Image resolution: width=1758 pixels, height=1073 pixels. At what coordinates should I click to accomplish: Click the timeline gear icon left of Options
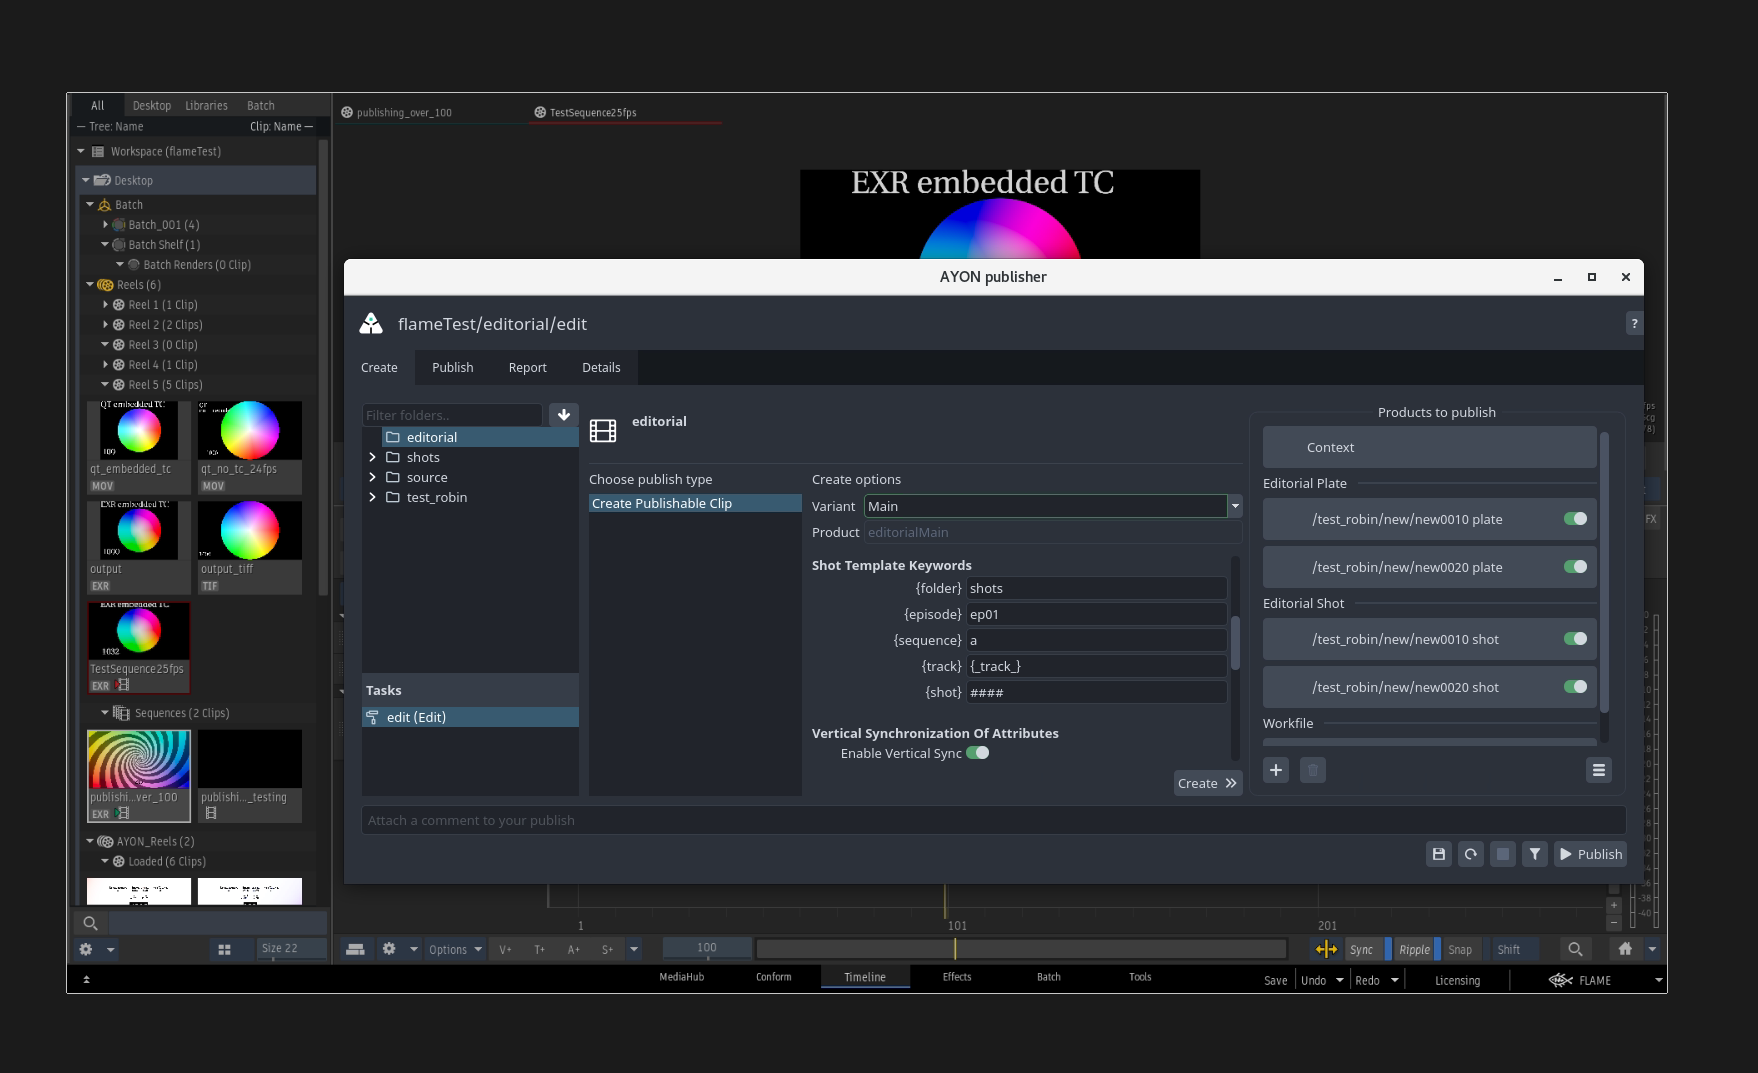pyautogui.click(x=389, y=949)
